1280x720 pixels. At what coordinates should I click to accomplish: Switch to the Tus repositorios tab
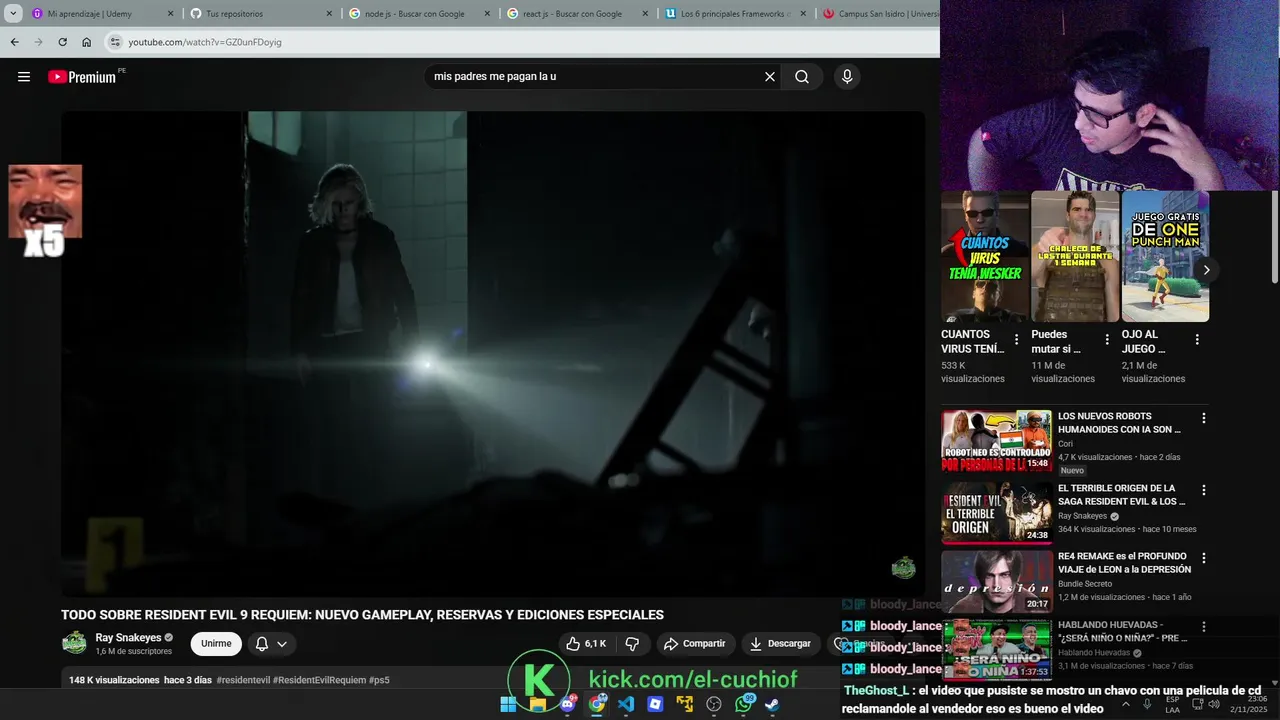261,14
